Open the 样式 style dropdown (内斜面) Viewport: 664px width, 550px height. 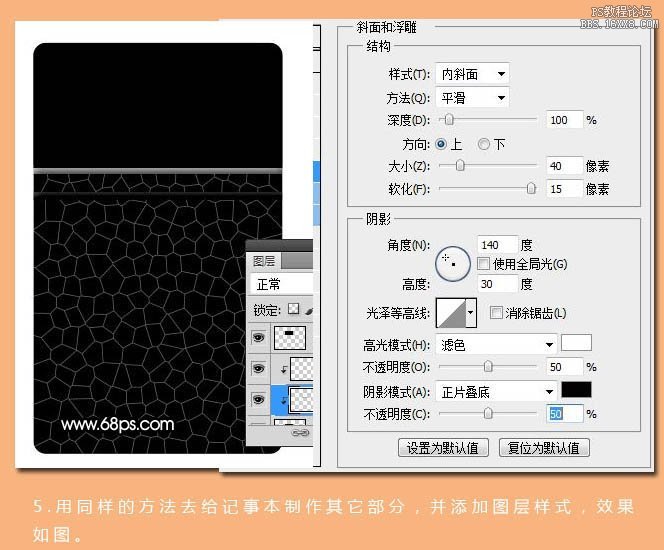(x=472, y=74)
